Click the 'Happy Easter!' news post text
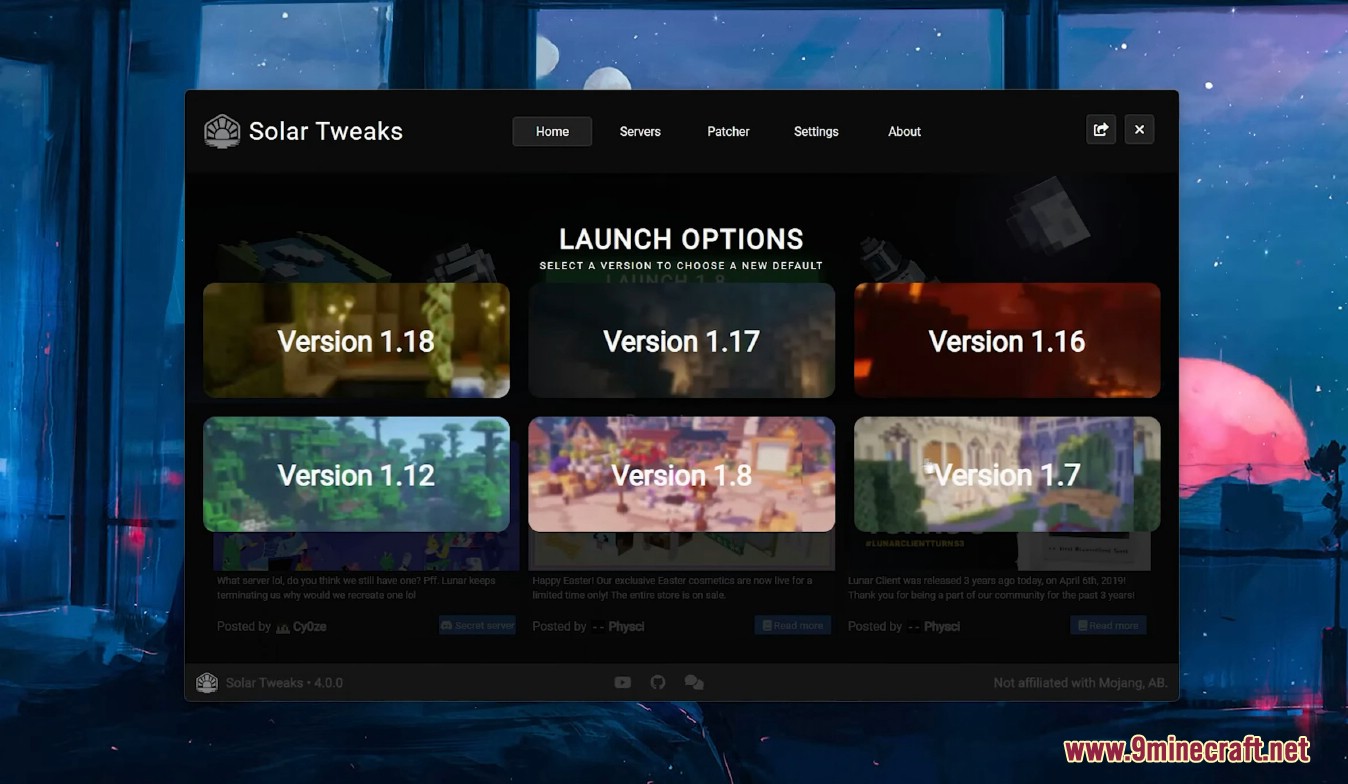 [672, 587]
